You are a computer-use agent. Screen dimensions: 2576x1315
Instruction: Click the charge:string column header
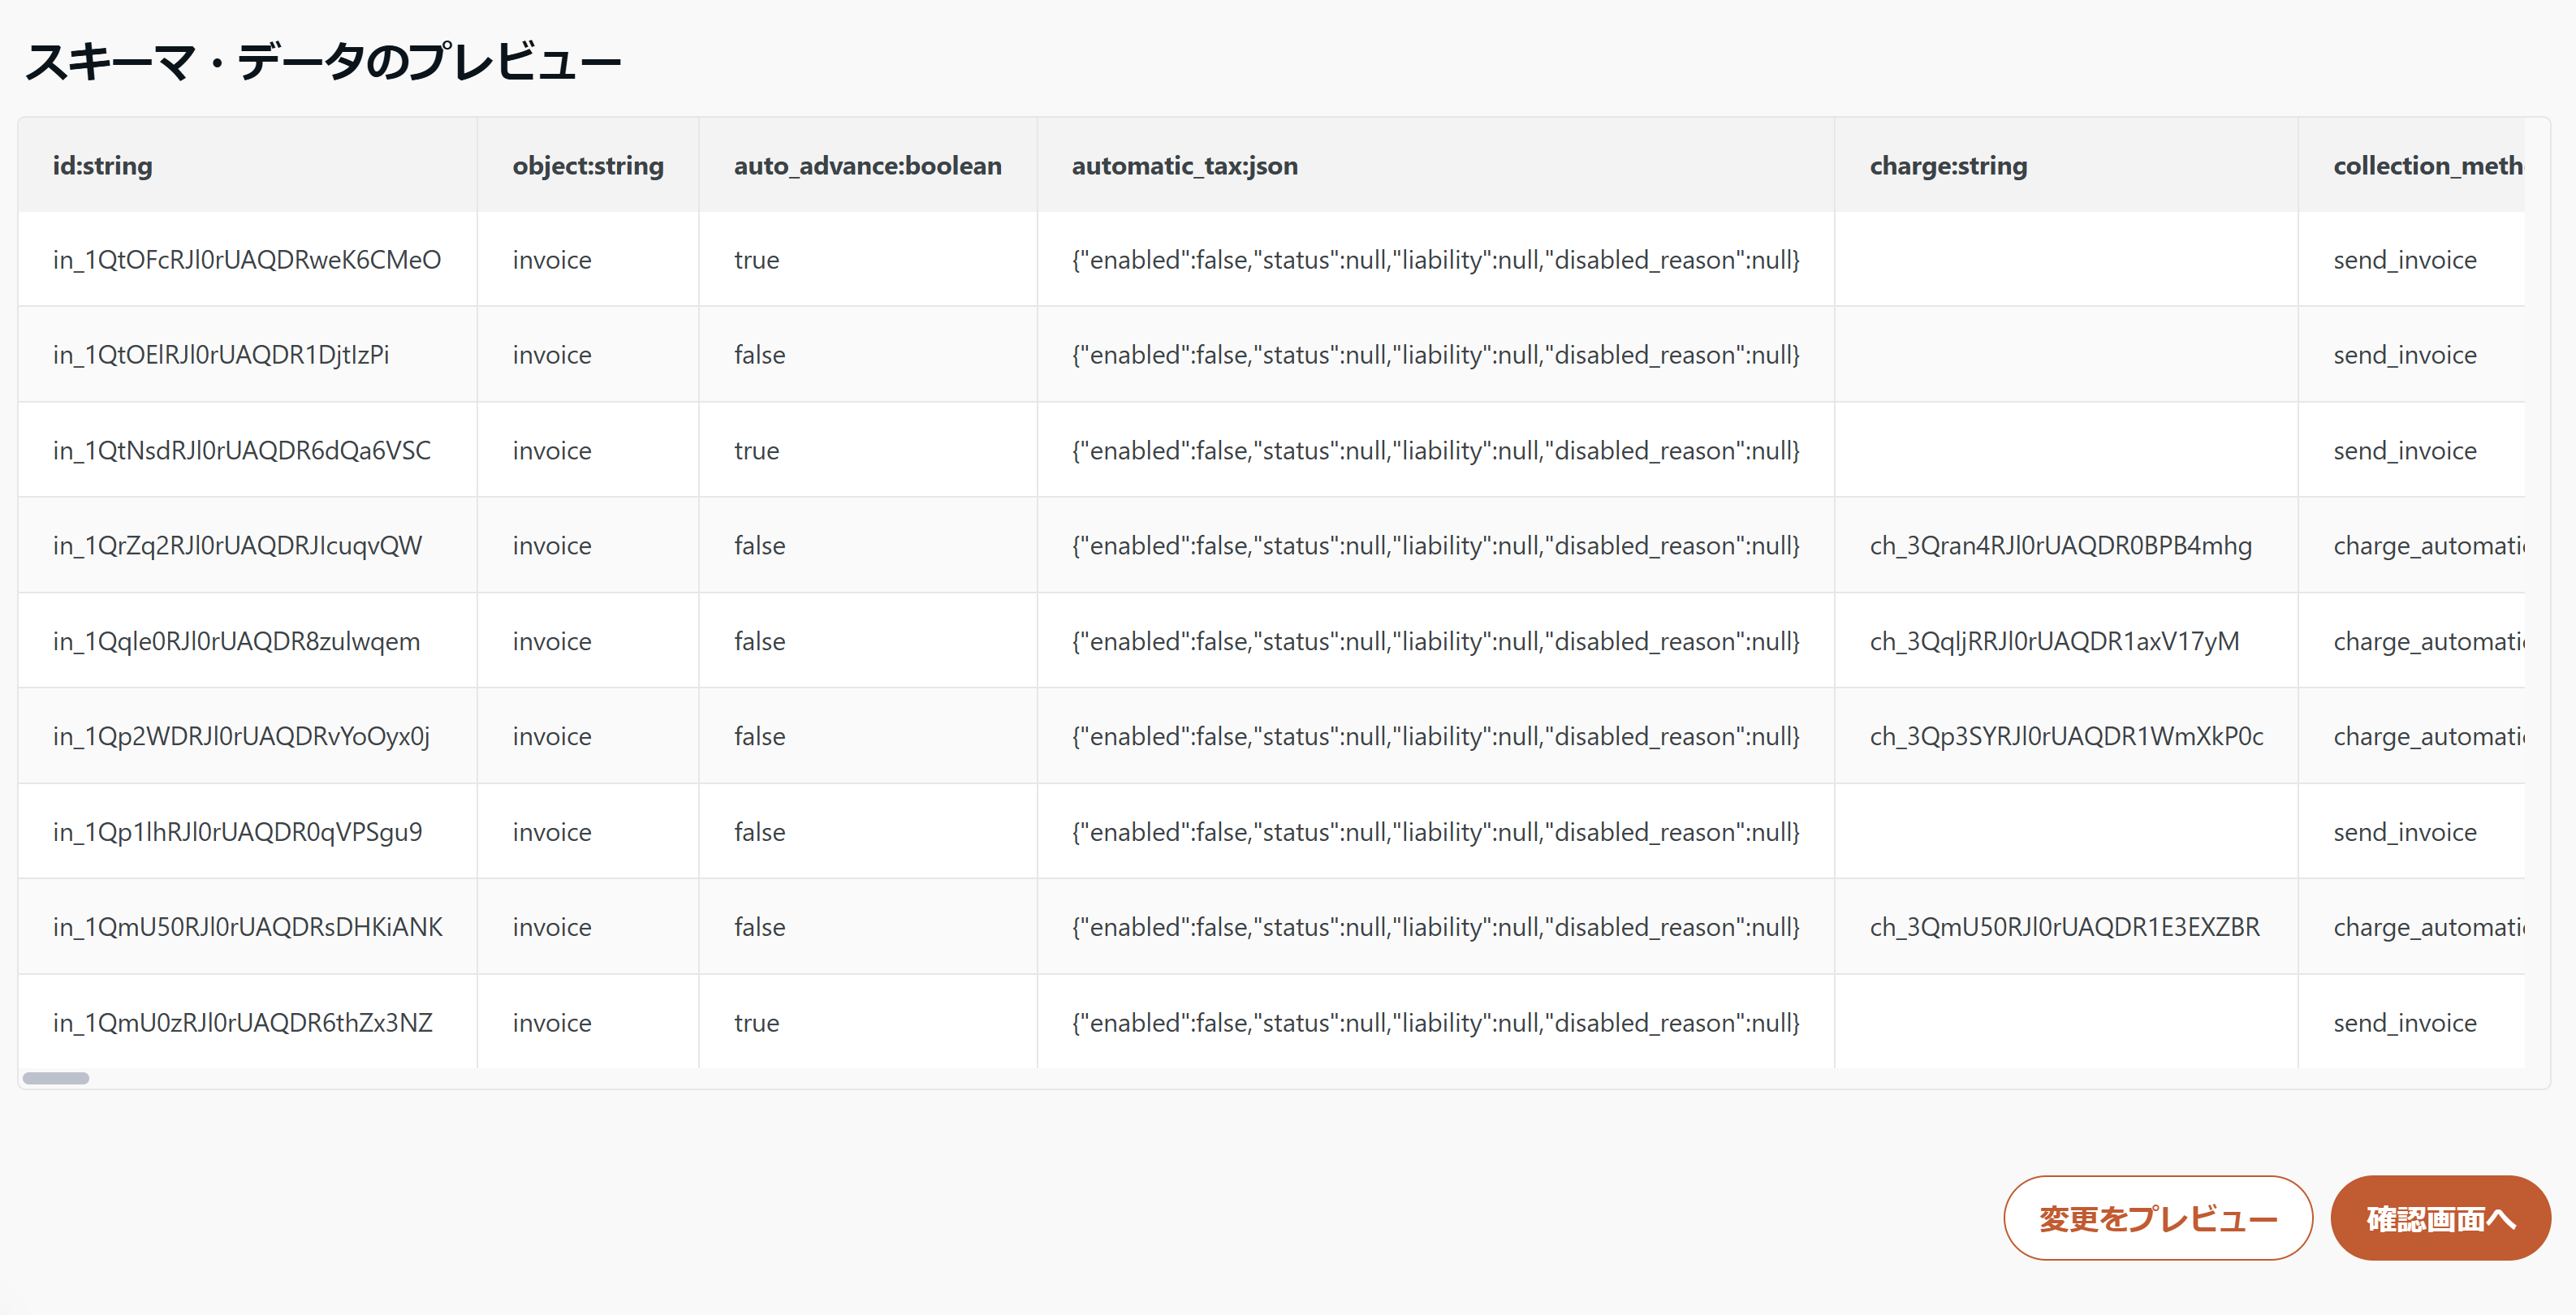coord(1947,166)
